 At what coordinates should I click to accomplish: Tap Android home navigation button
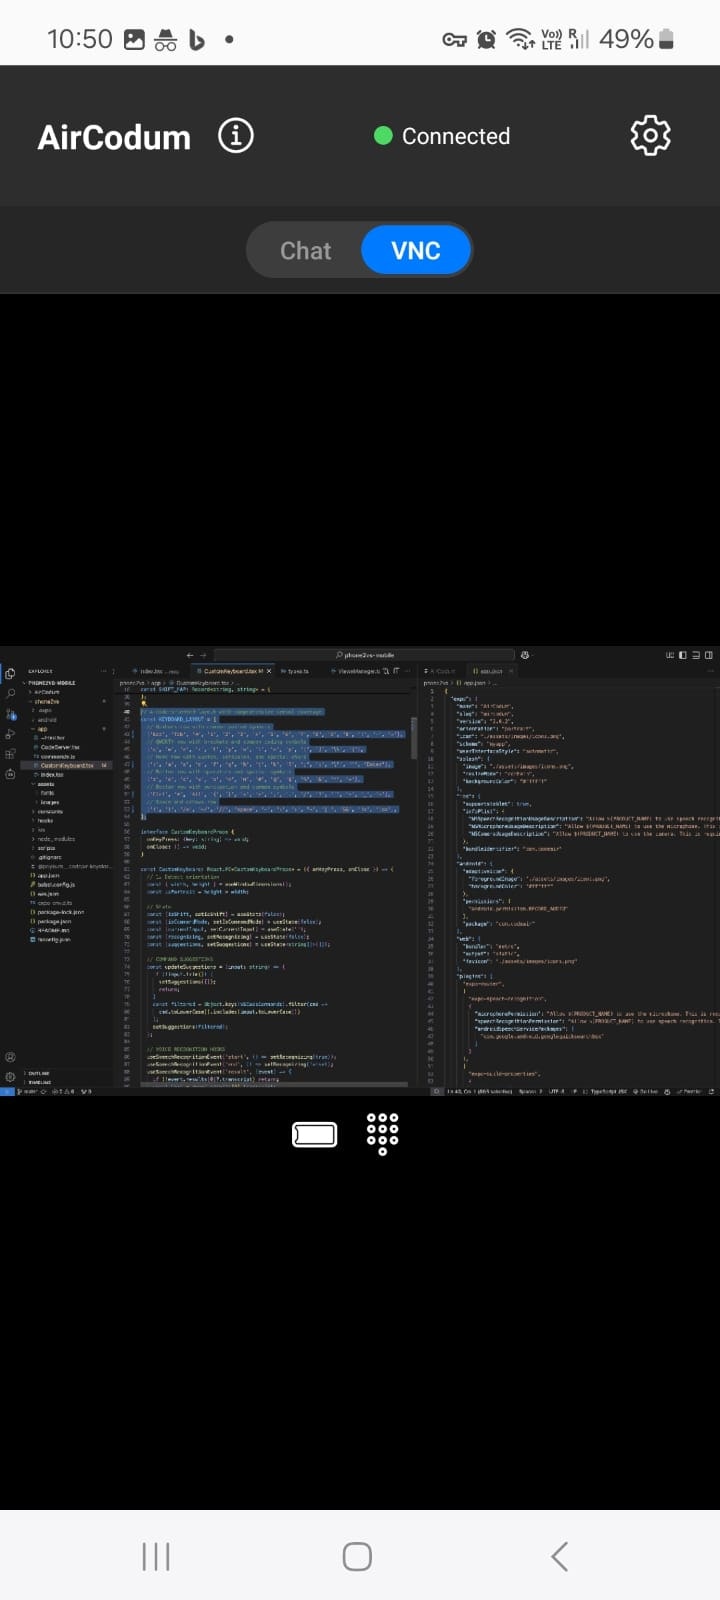click(357, 1556)
